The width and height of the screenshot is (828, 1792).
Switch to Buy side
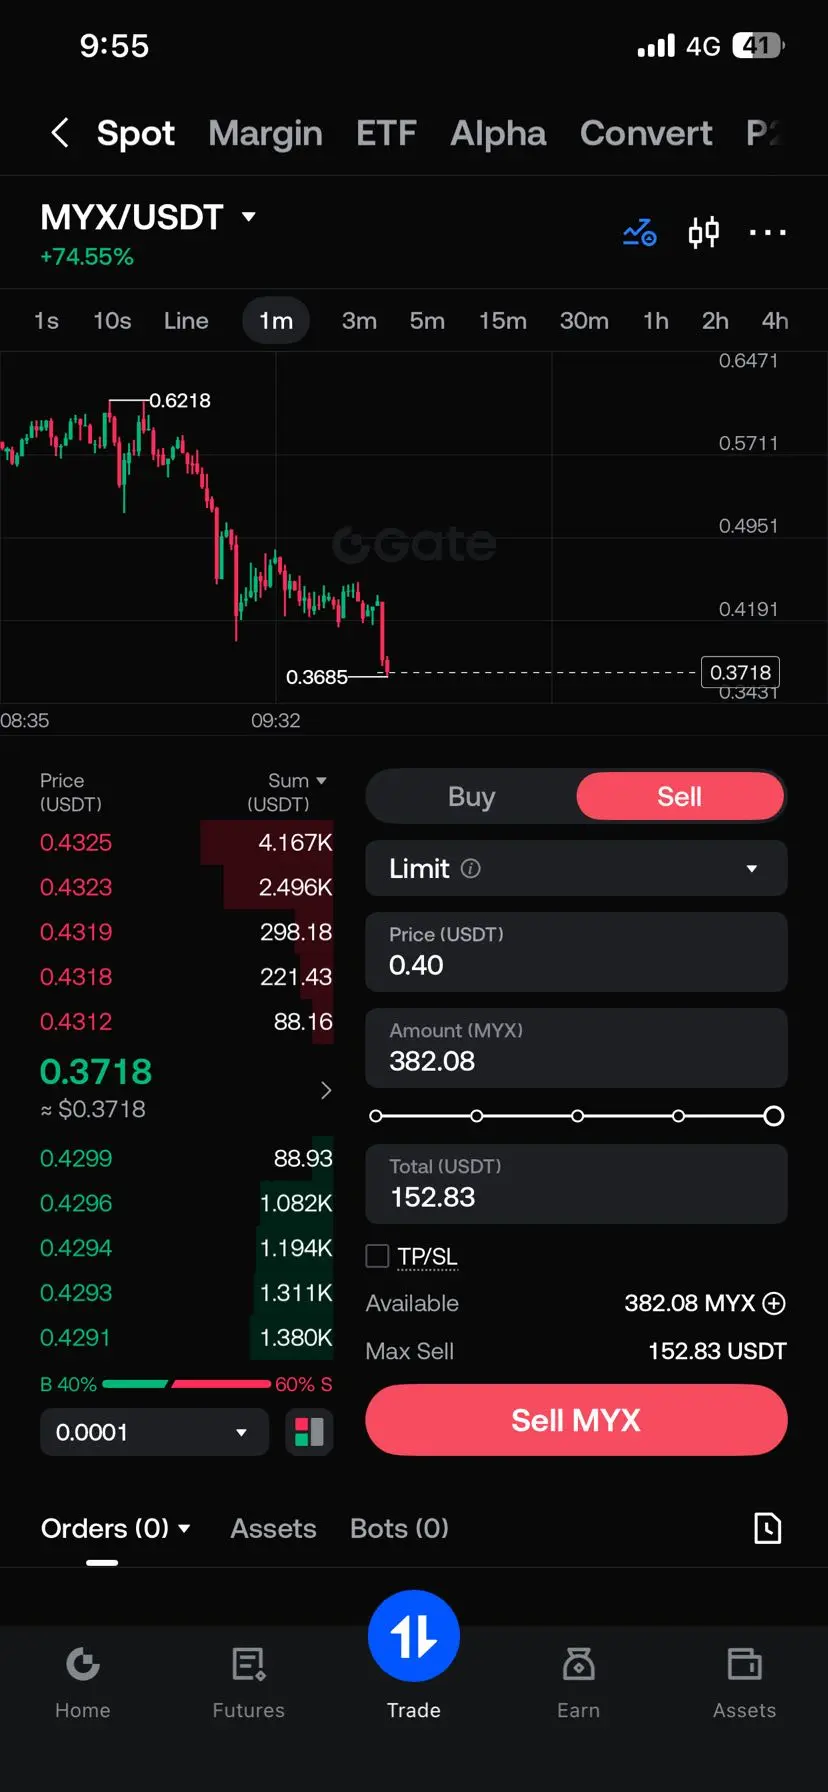tap(471, 797)
